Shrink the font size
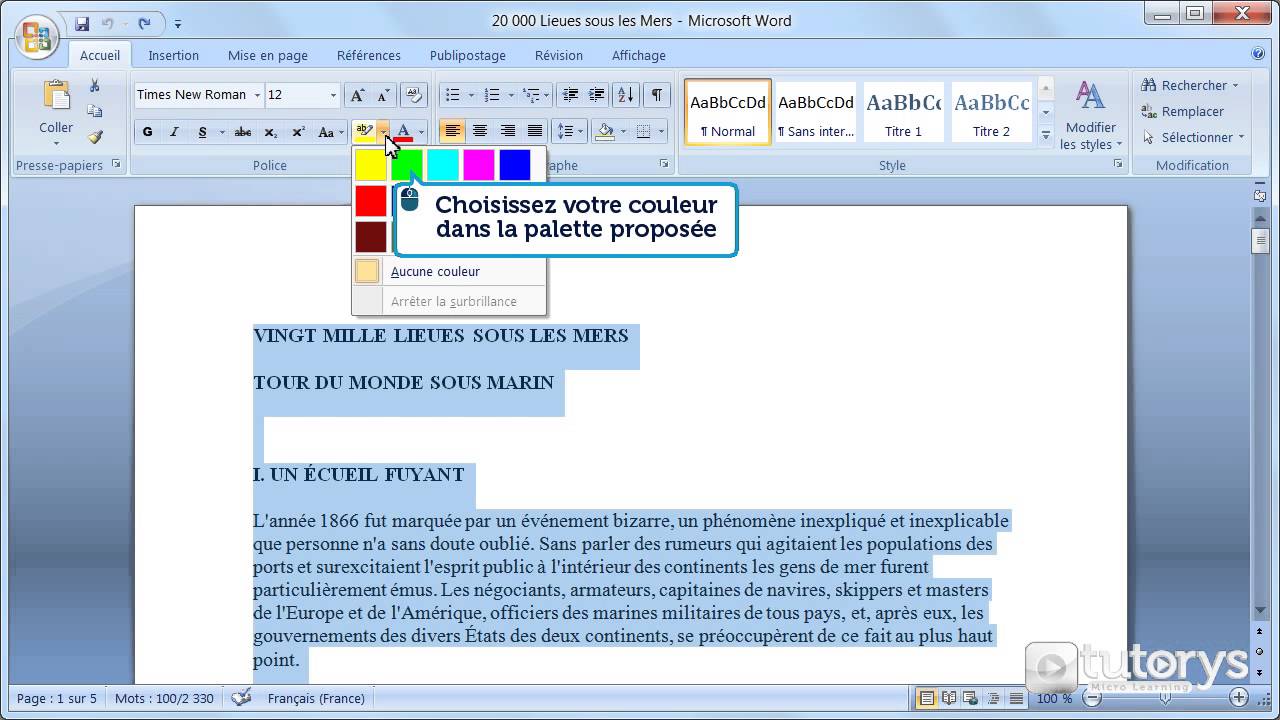The width and height of the screenshot is (1280, 720). pyautogui.click(x=383, y=95)
